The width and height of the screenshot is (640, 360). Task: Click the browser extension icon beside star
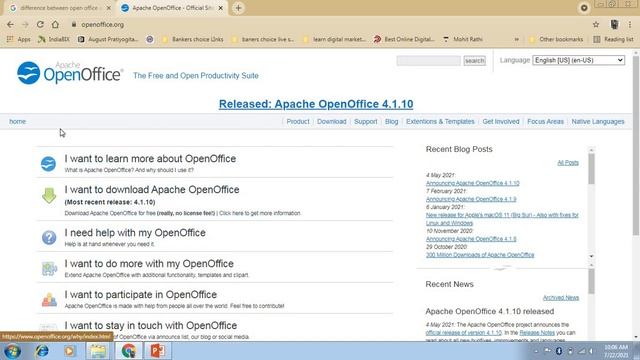(614, 24)
